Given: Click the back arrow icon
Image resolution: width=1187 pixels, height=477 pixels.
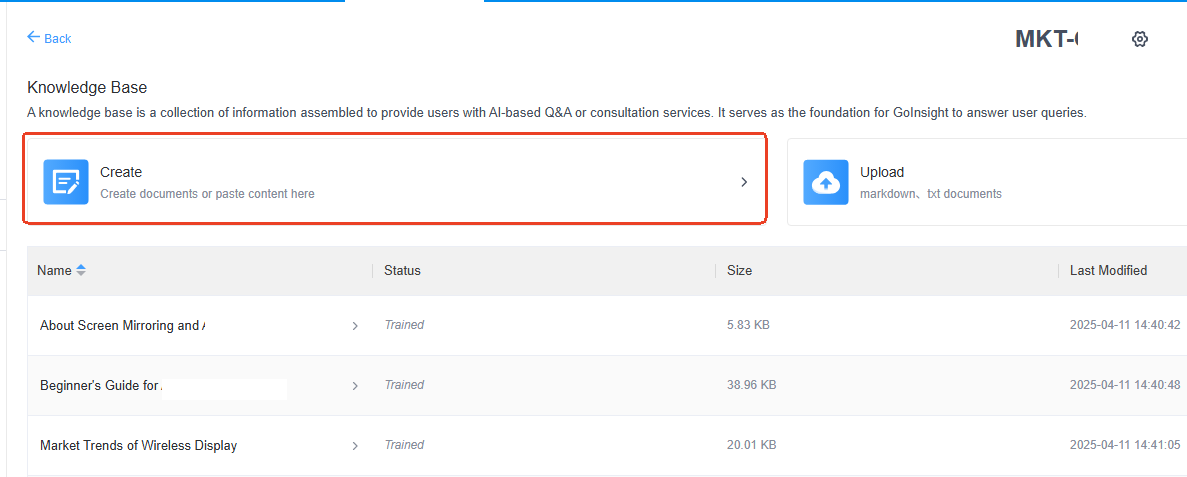Looking at the screenshot, I should point(33,37).
